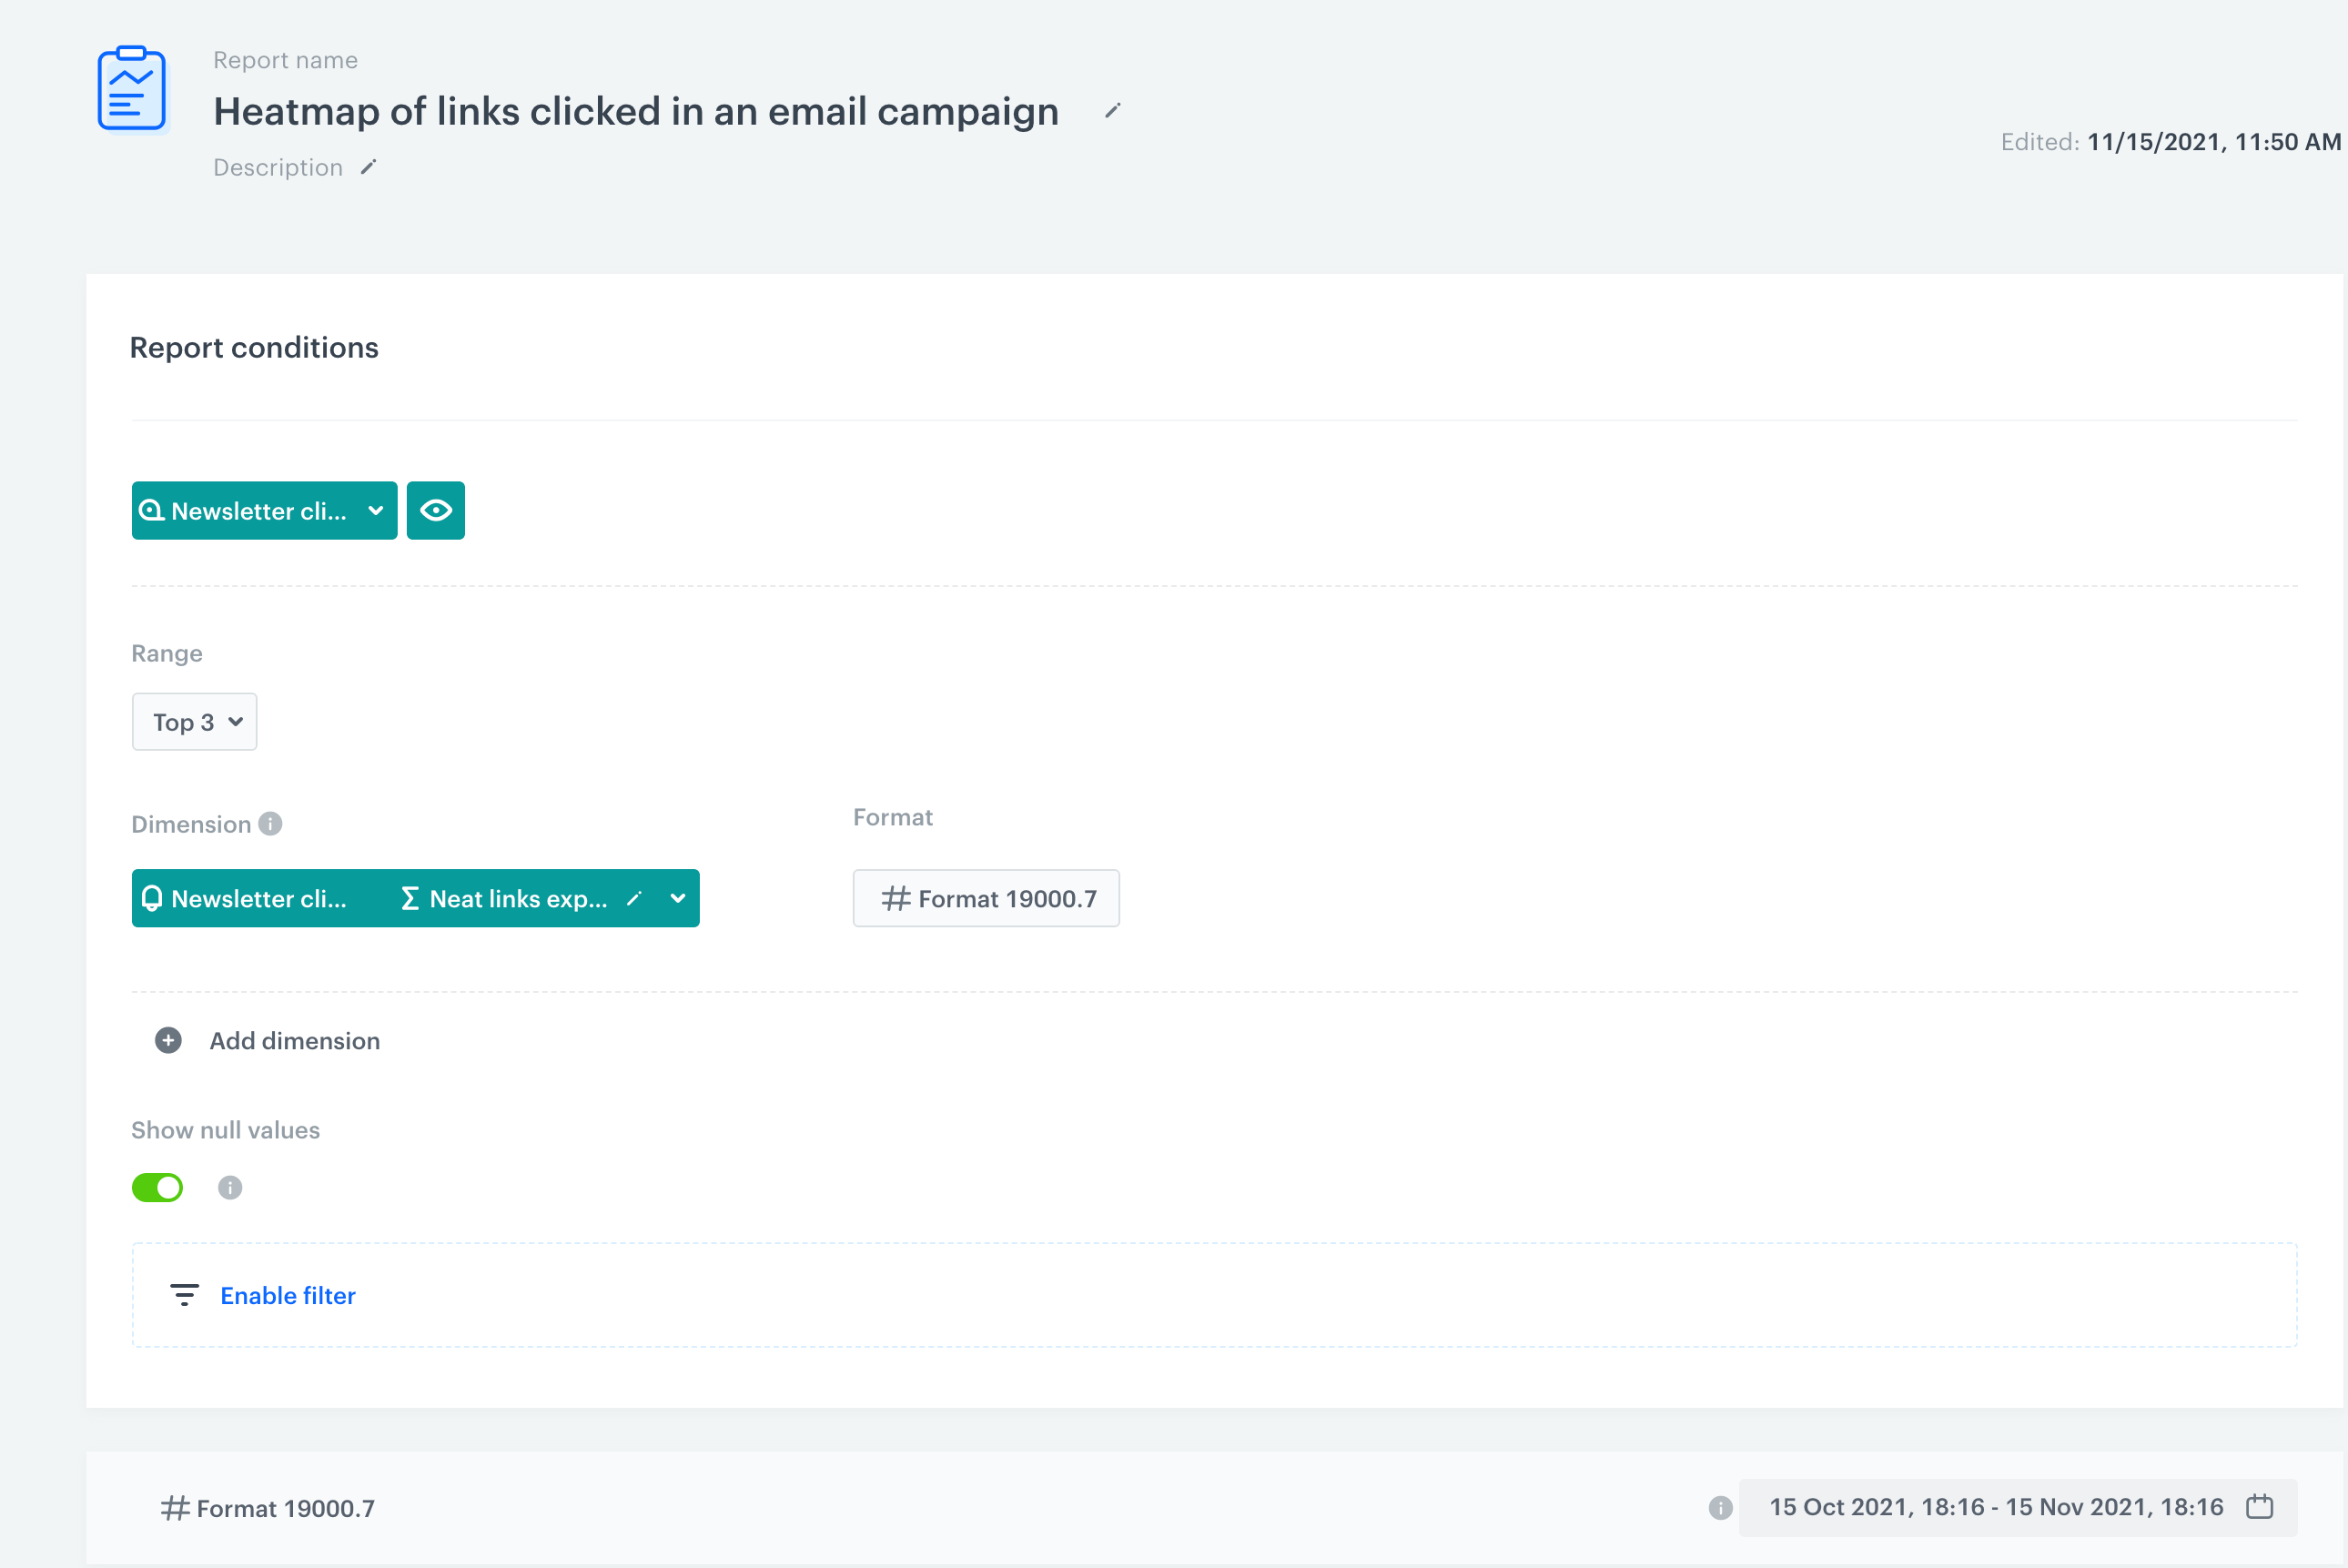Image resolution: width=2348 pixels, height=1568 pixels.
Task: Click Format 19000.7 label in bottom bar
Action: tap(268, 1508)
